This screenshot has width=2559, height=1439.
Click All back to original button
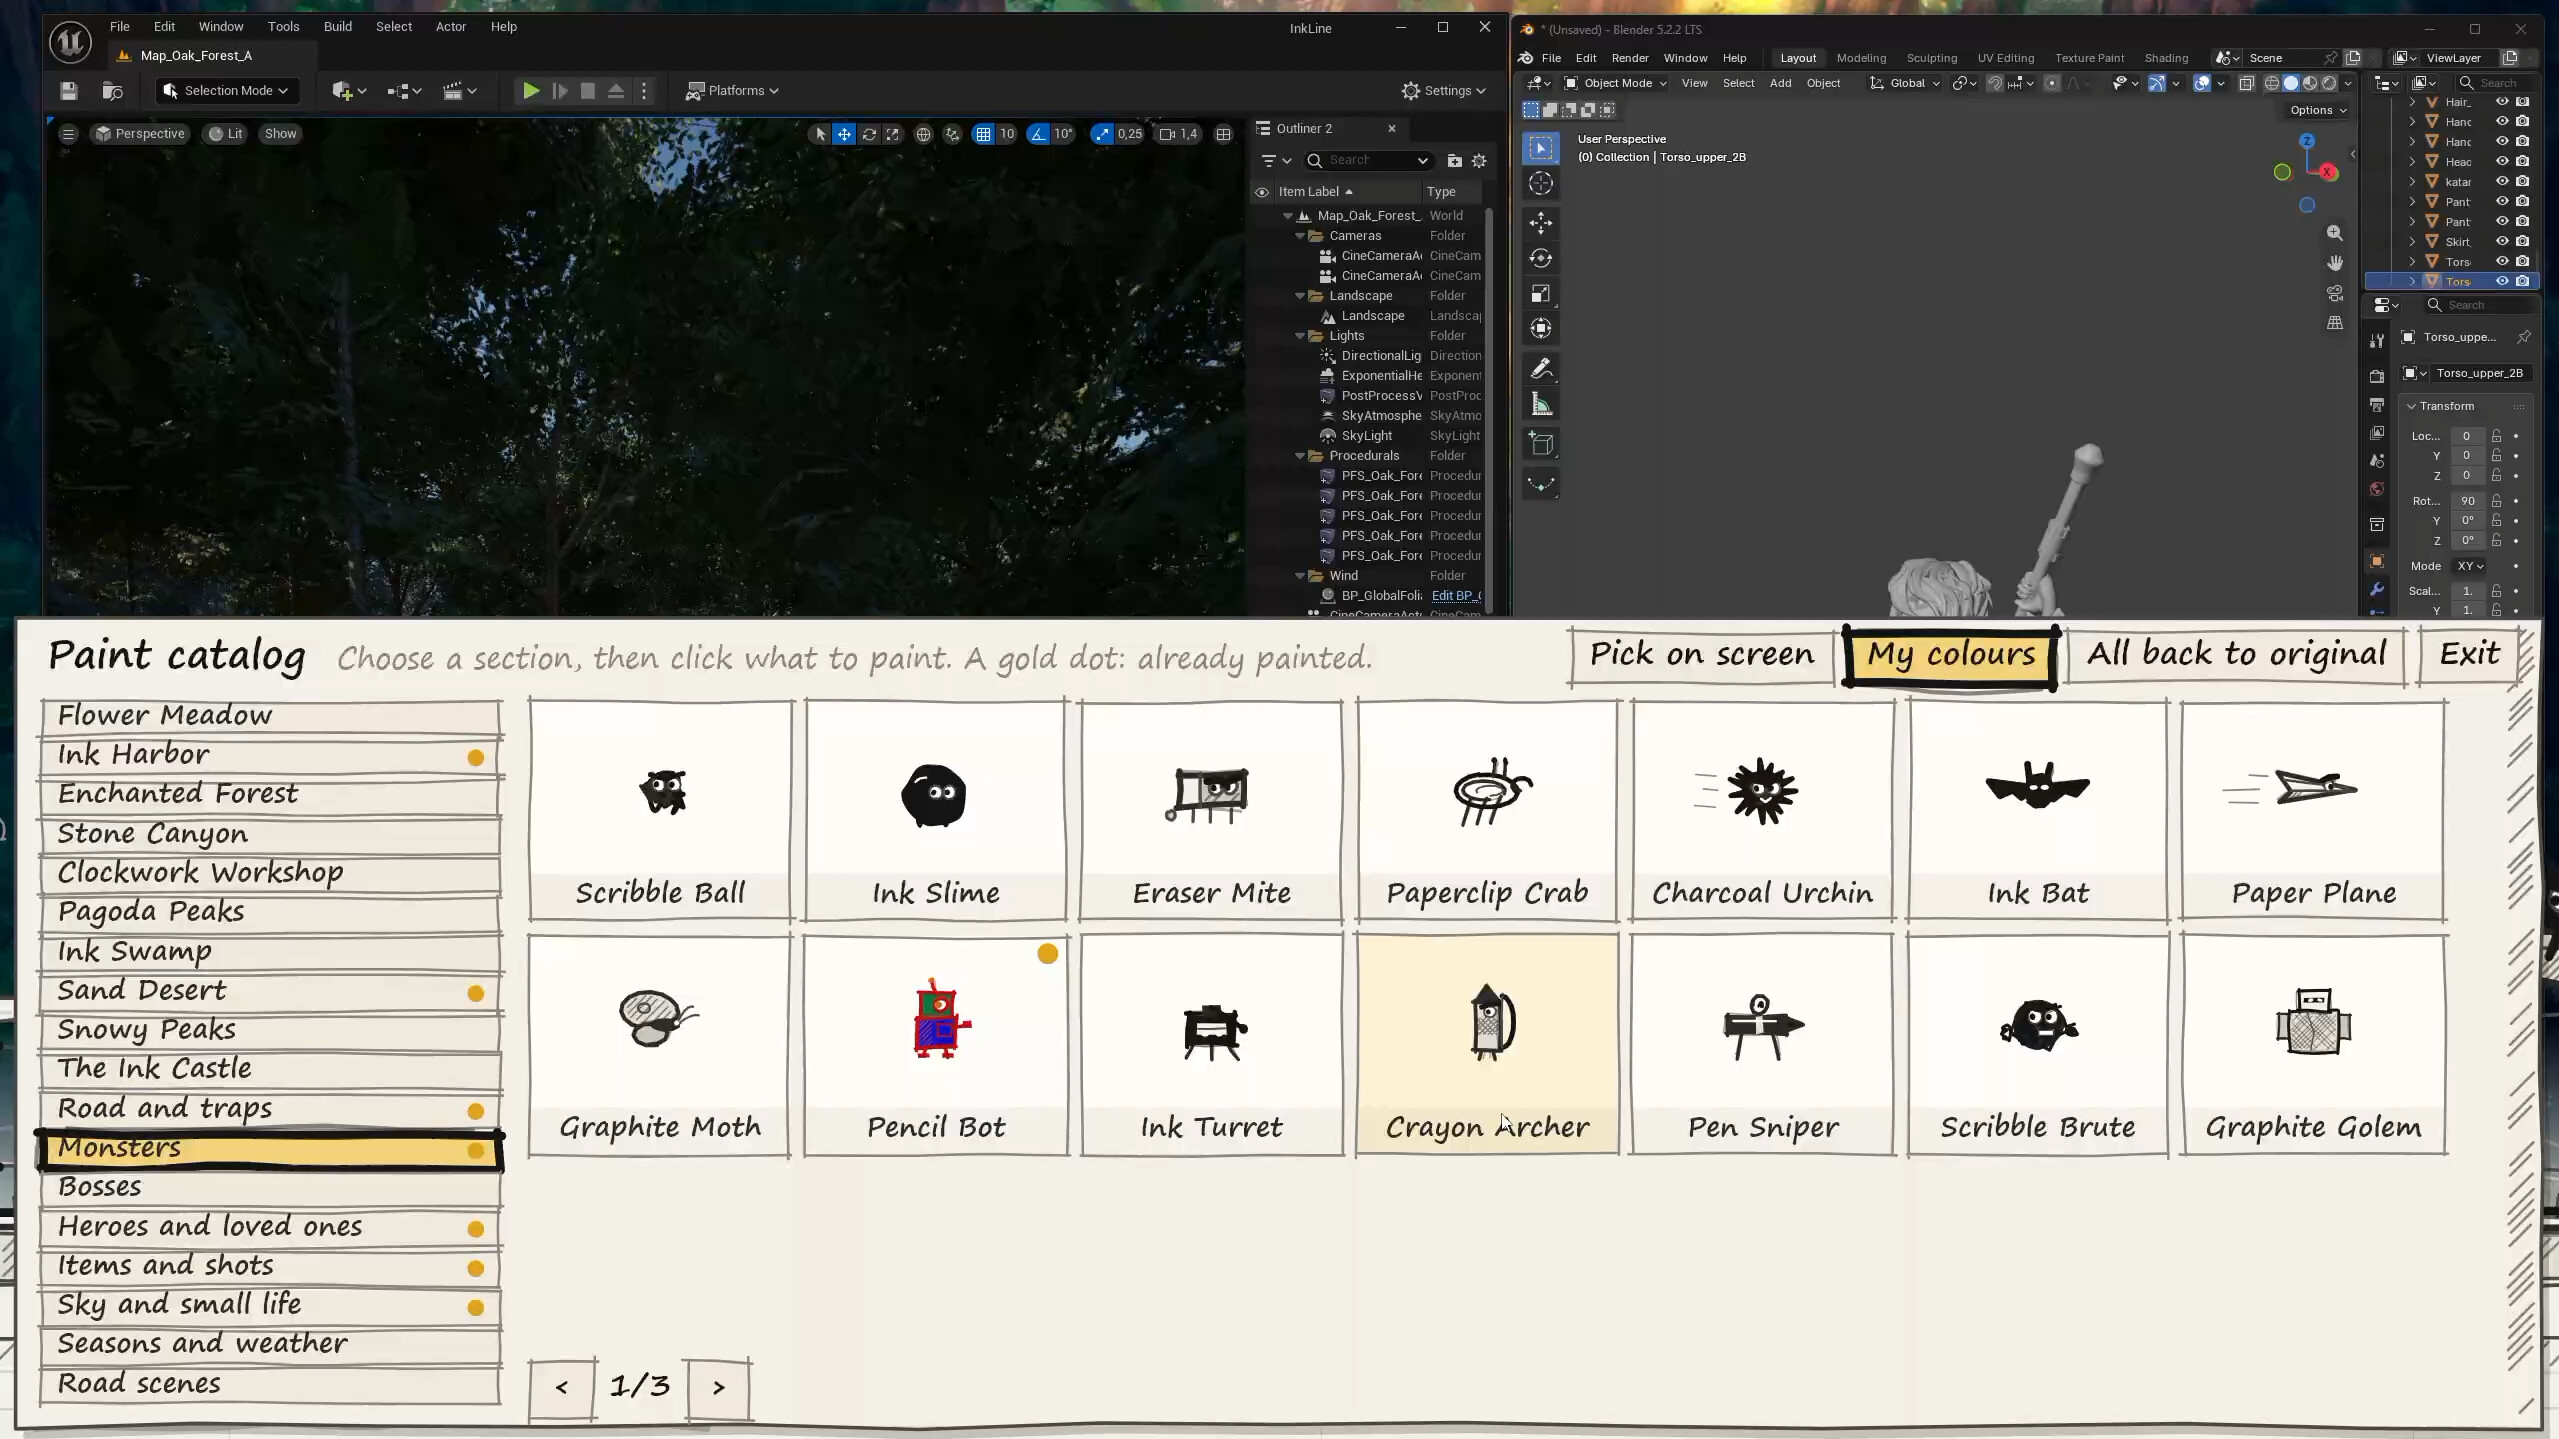(2236, 655)
